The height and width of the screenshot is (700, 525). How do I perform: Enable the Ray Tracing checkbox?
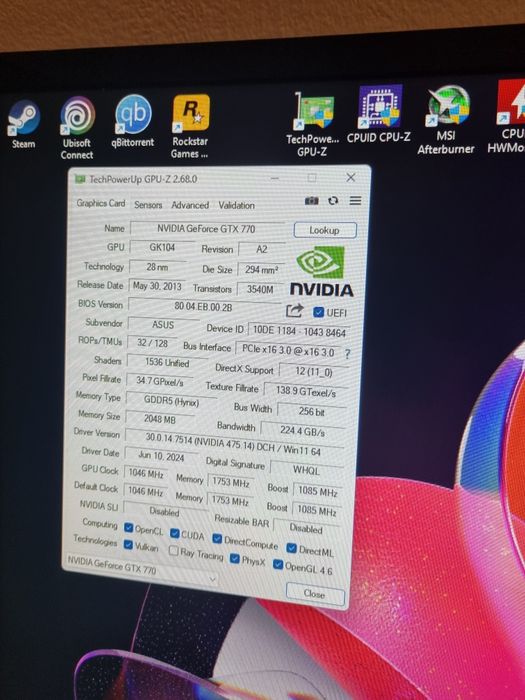click(x=174, y=550)
